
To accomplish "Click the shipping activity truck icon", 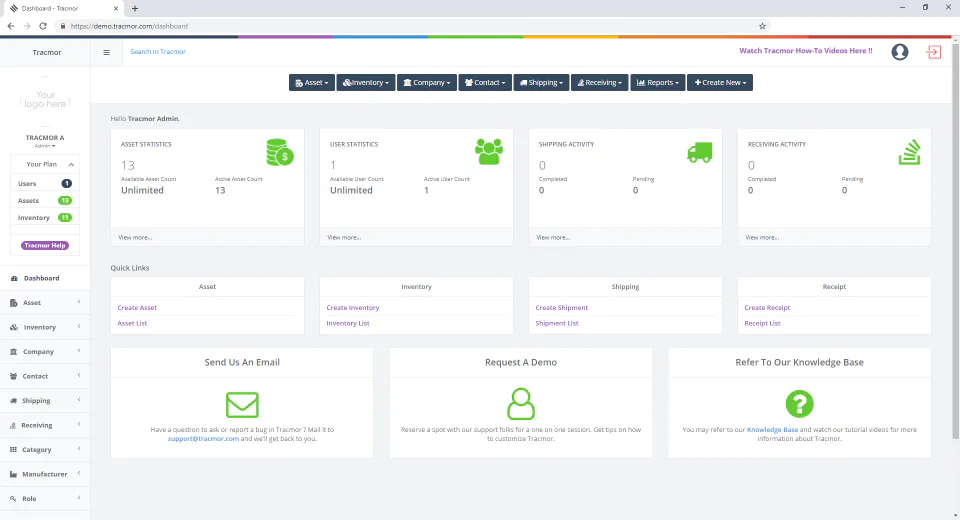I will 699,153.
